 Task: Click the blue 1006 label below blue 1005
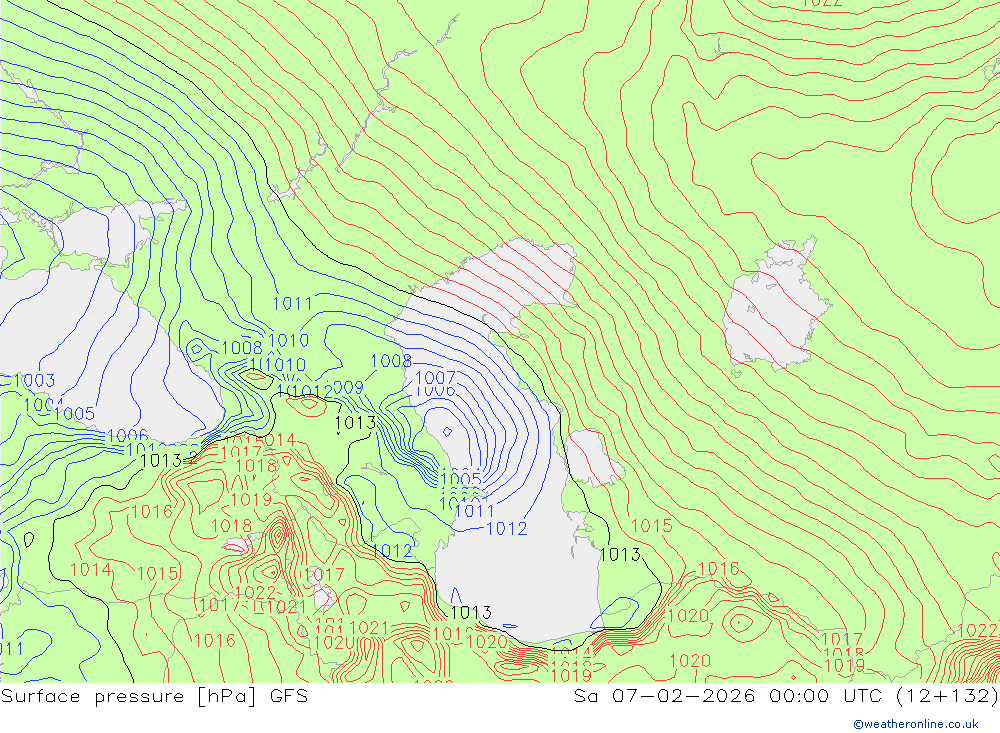coord(128,436)
